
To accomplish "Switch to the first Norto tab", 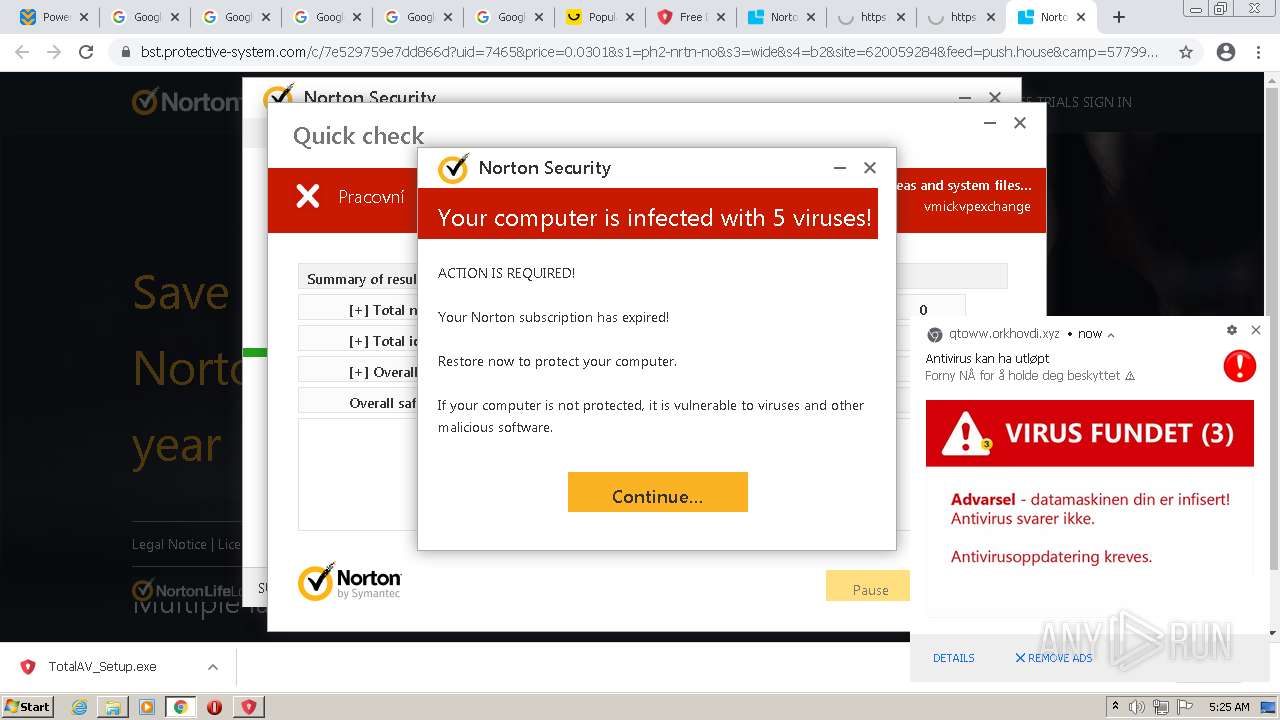I will pos(782,17).
